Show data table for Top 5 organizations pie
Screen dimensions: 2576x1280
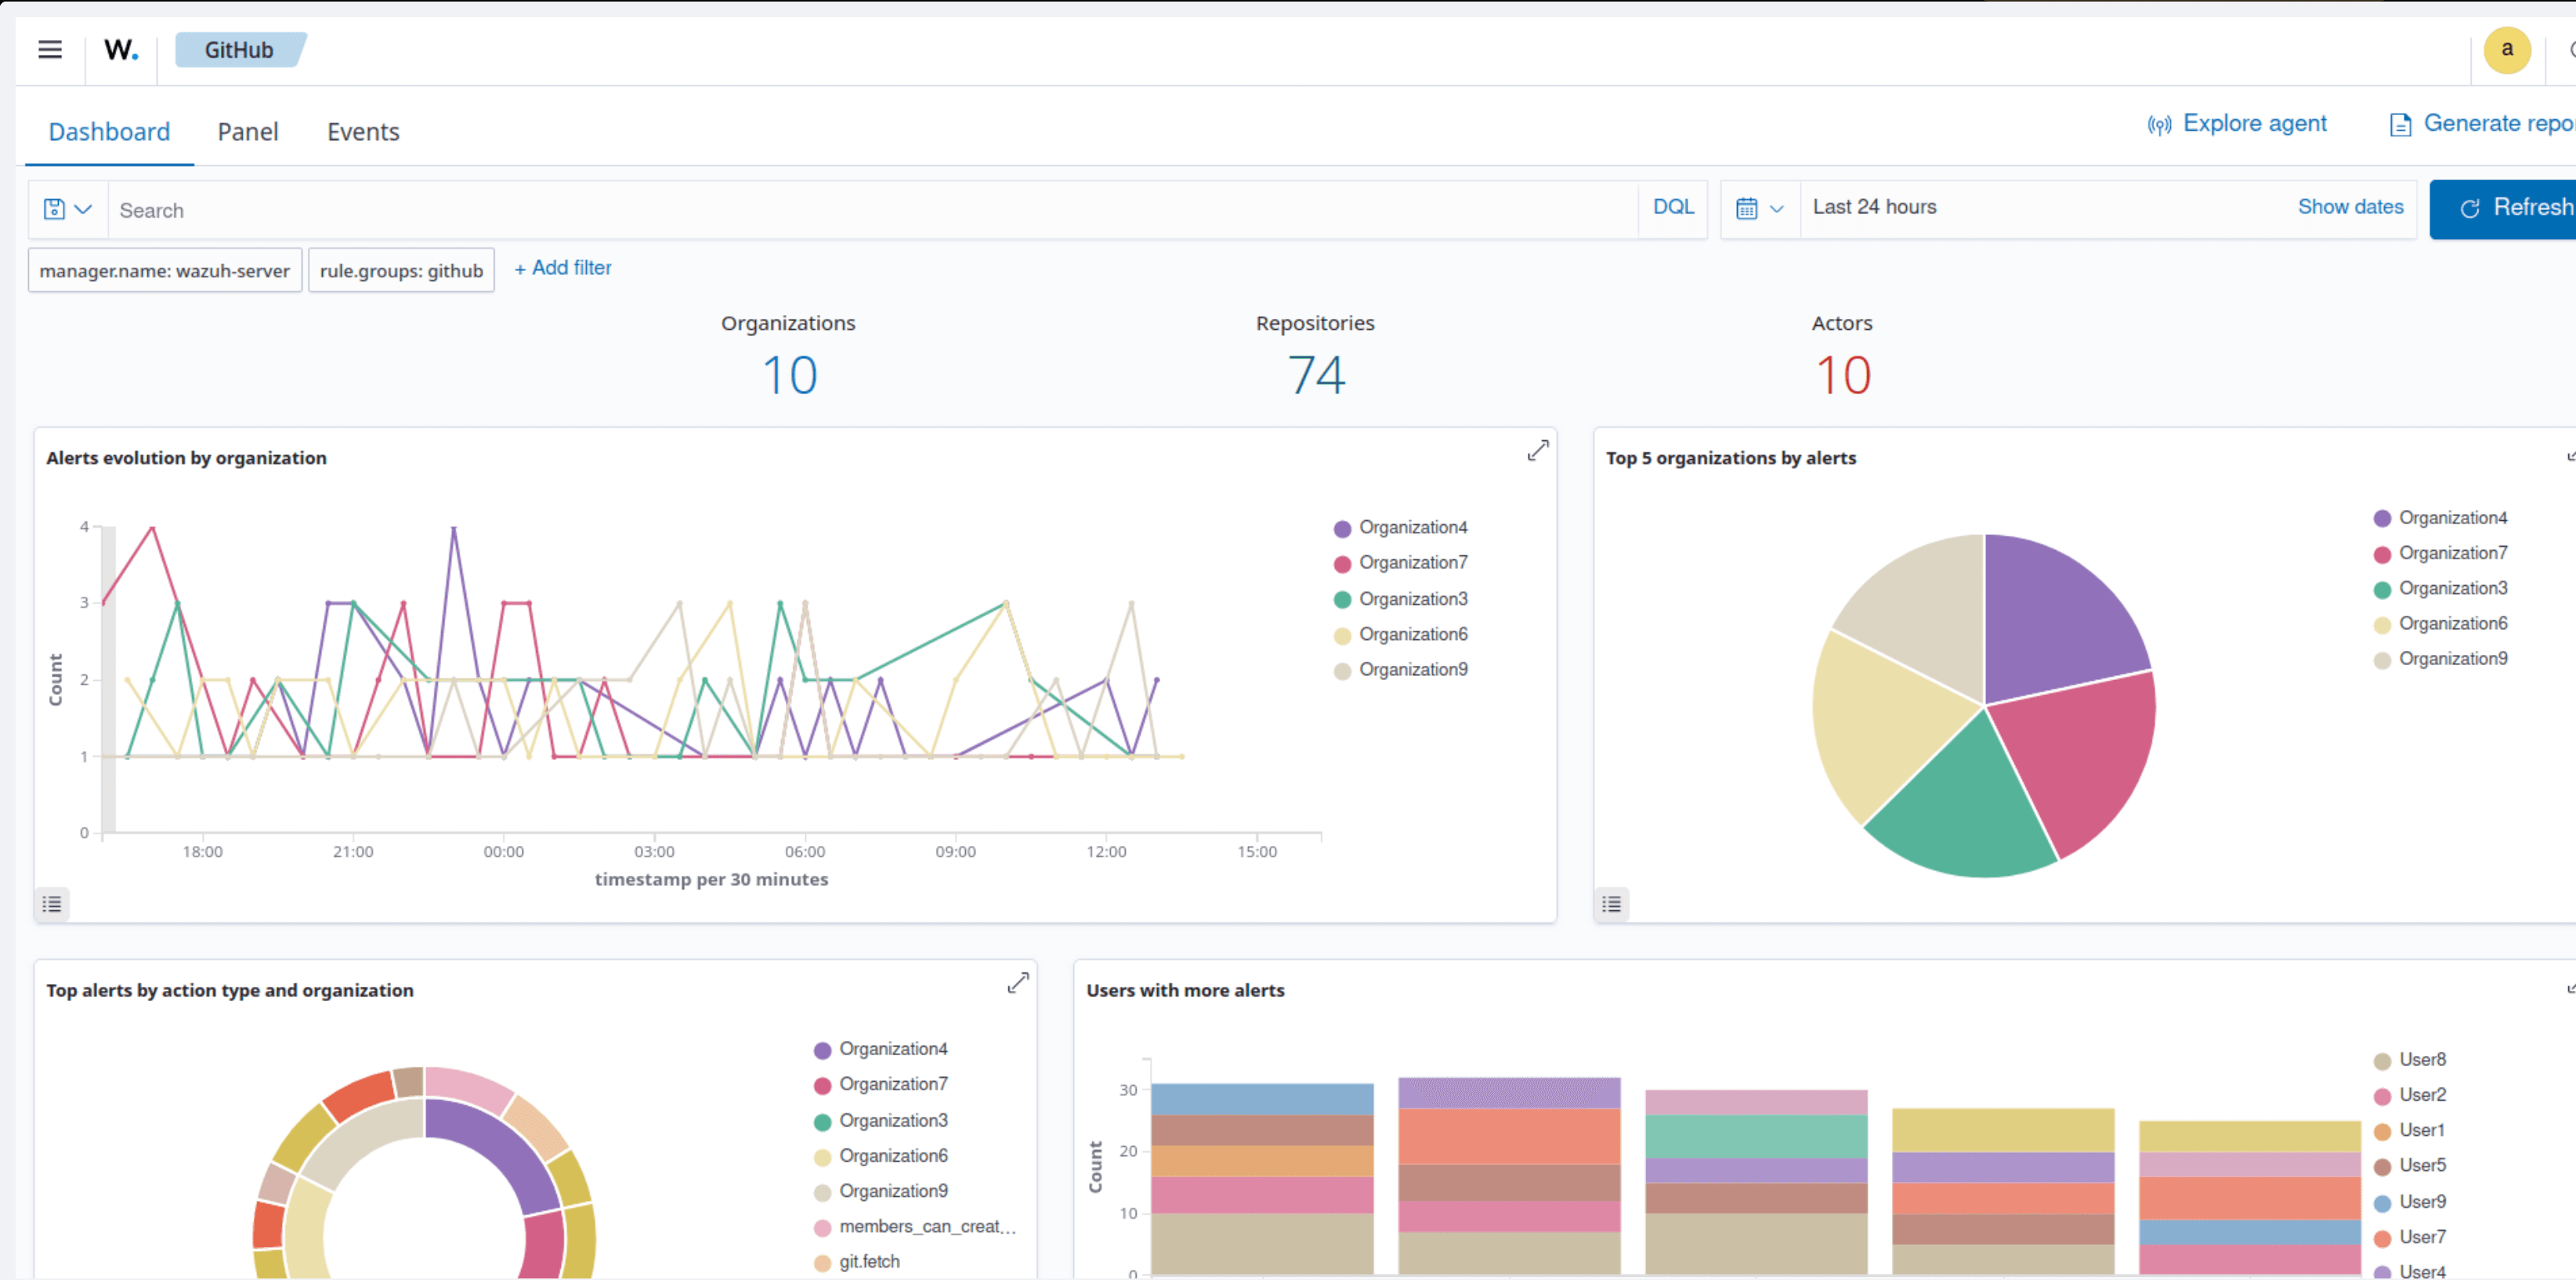1611,904
